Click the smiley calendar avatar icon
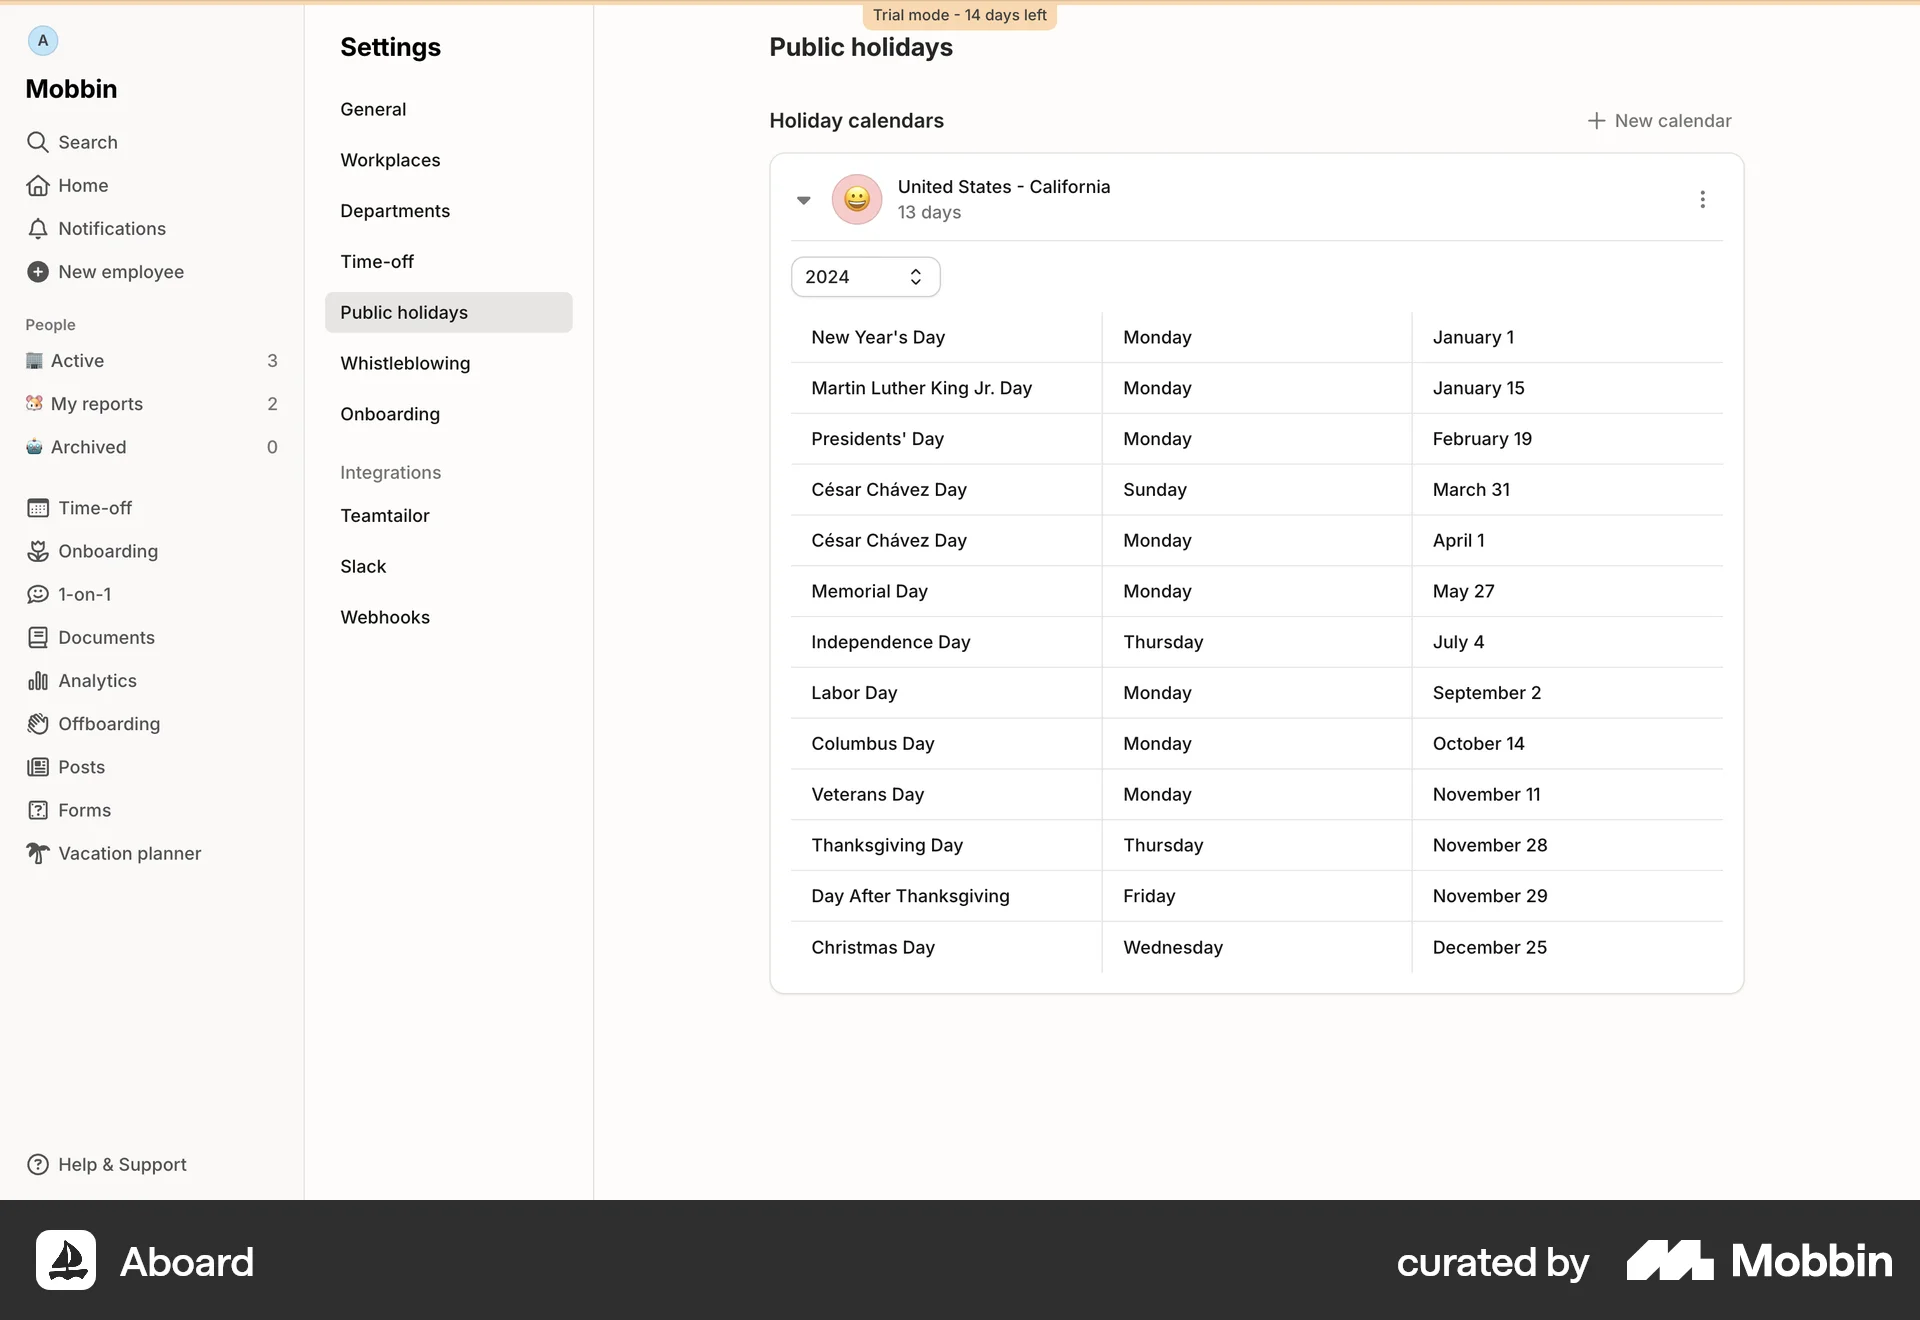This screenshot has height=1320, width=1920. [856, 199]
